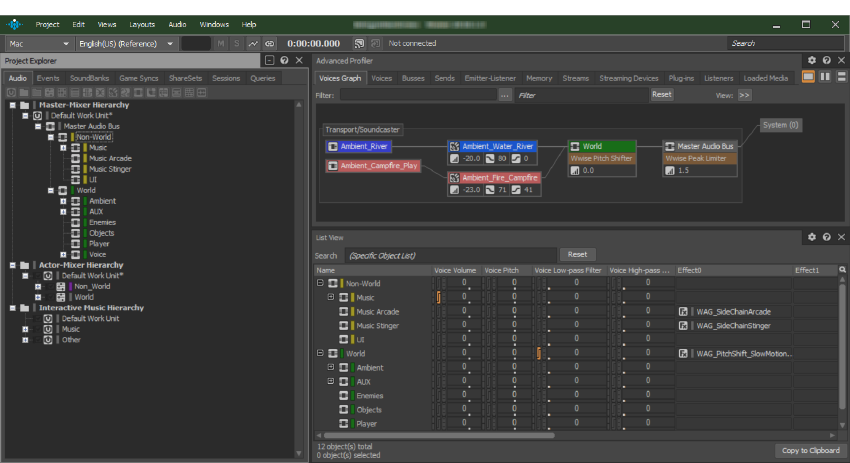
Task: Open the Layouts menu
Action: 142,23
